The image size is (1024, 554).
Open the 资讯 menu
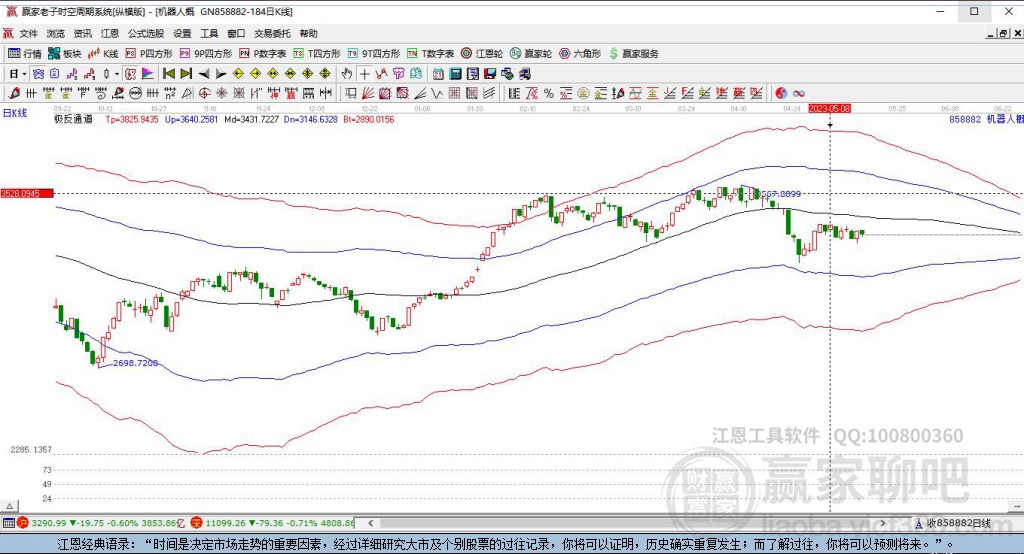pos(83,33)
